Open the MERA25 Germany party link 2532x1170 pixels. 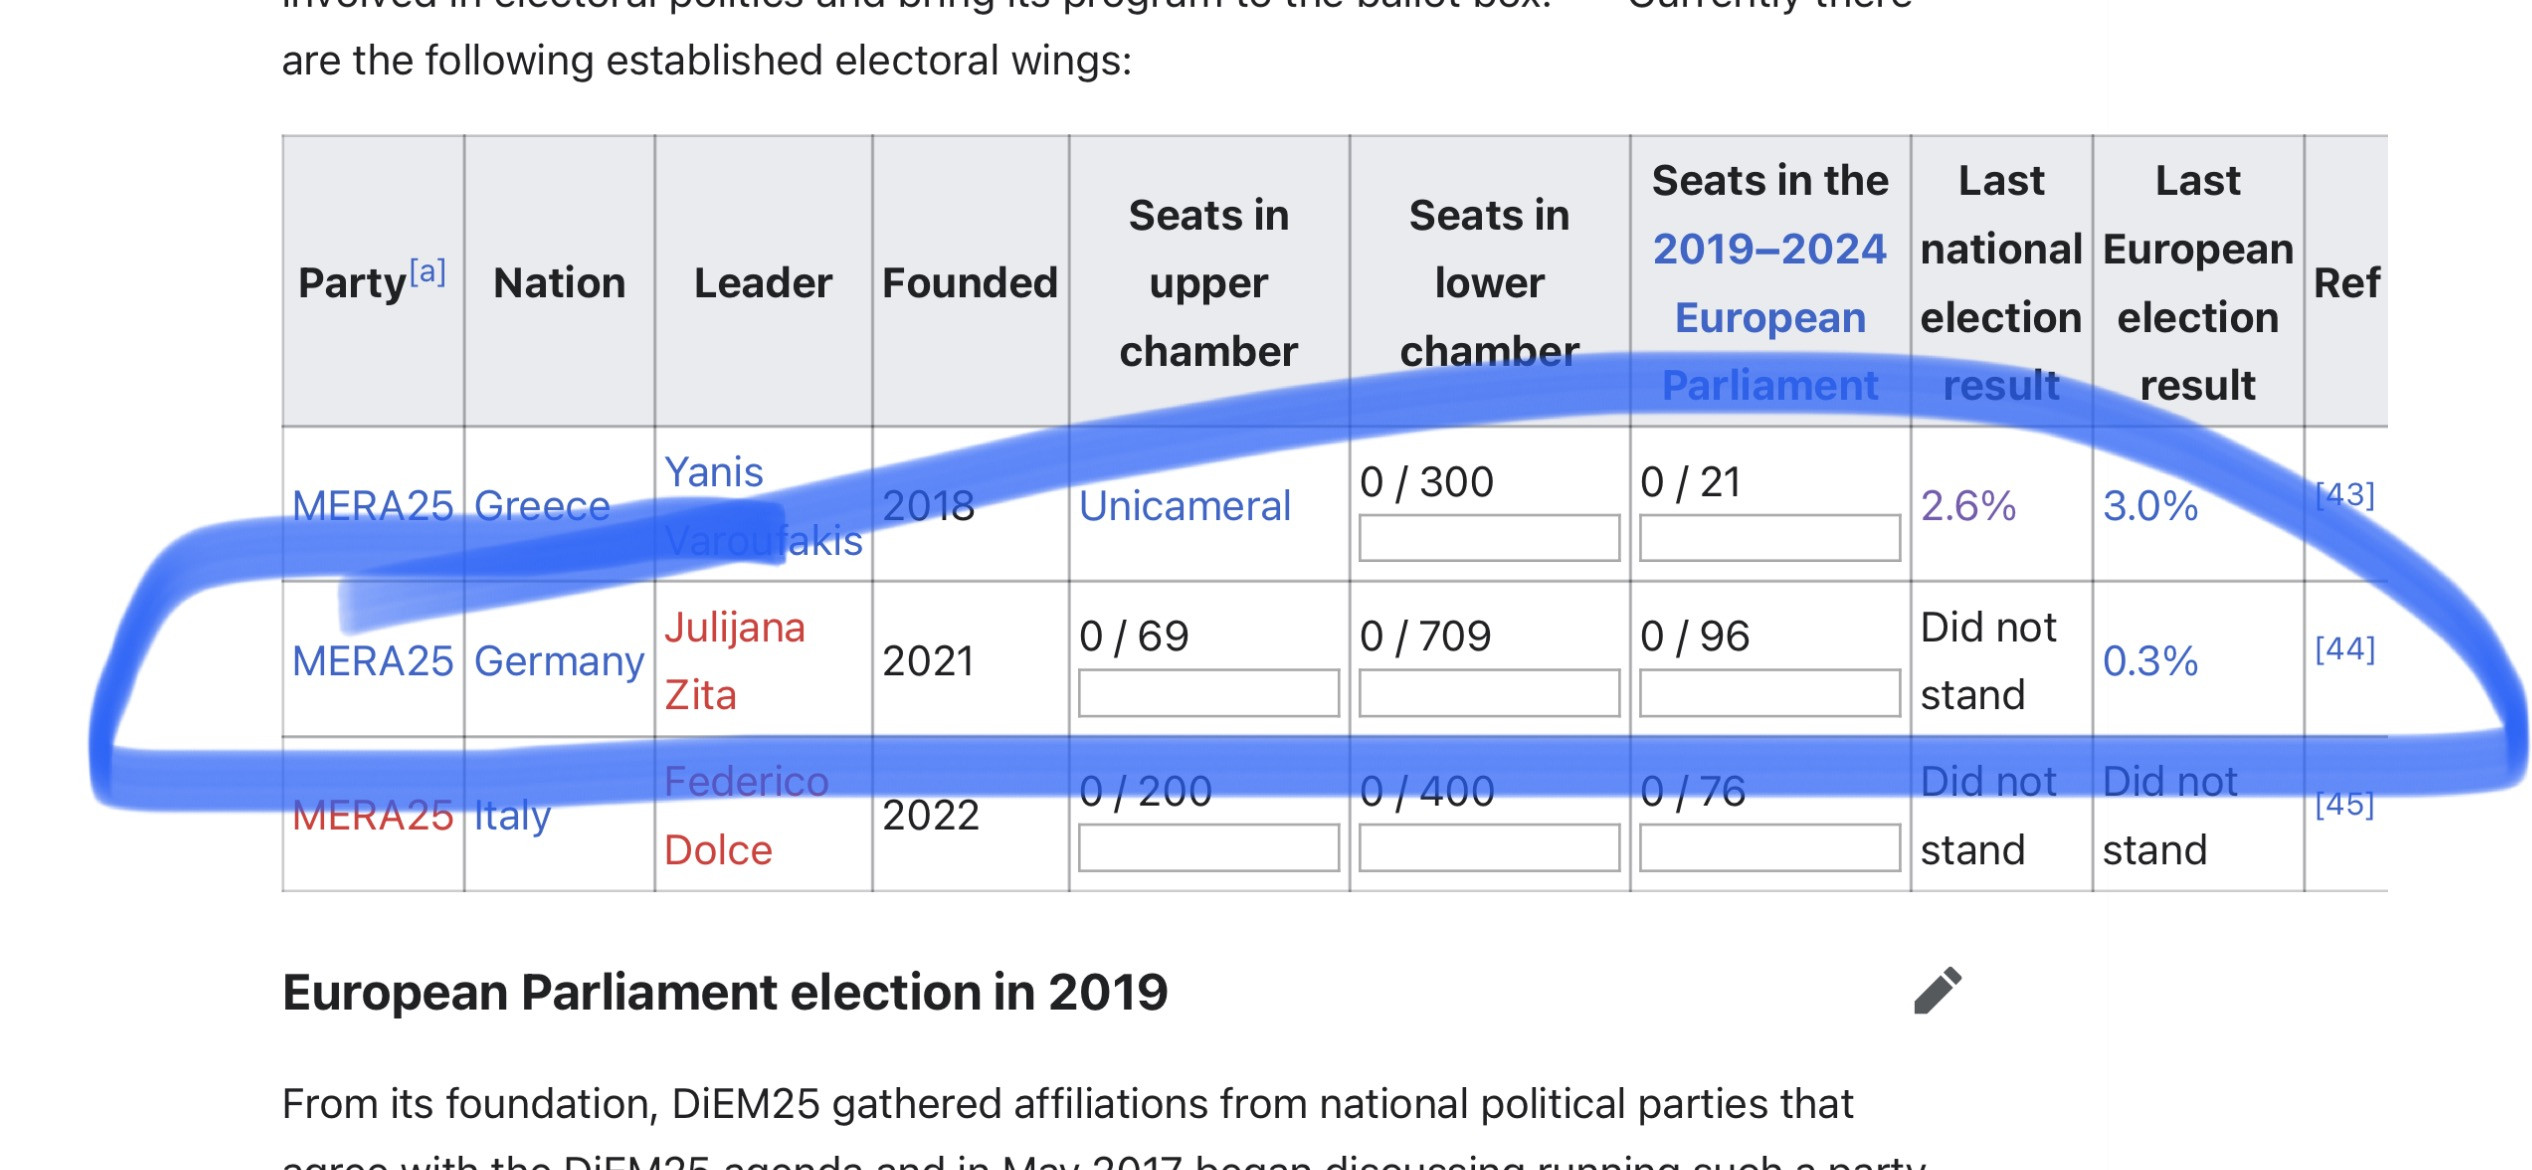pyautogui.click(x=372, y=661)
